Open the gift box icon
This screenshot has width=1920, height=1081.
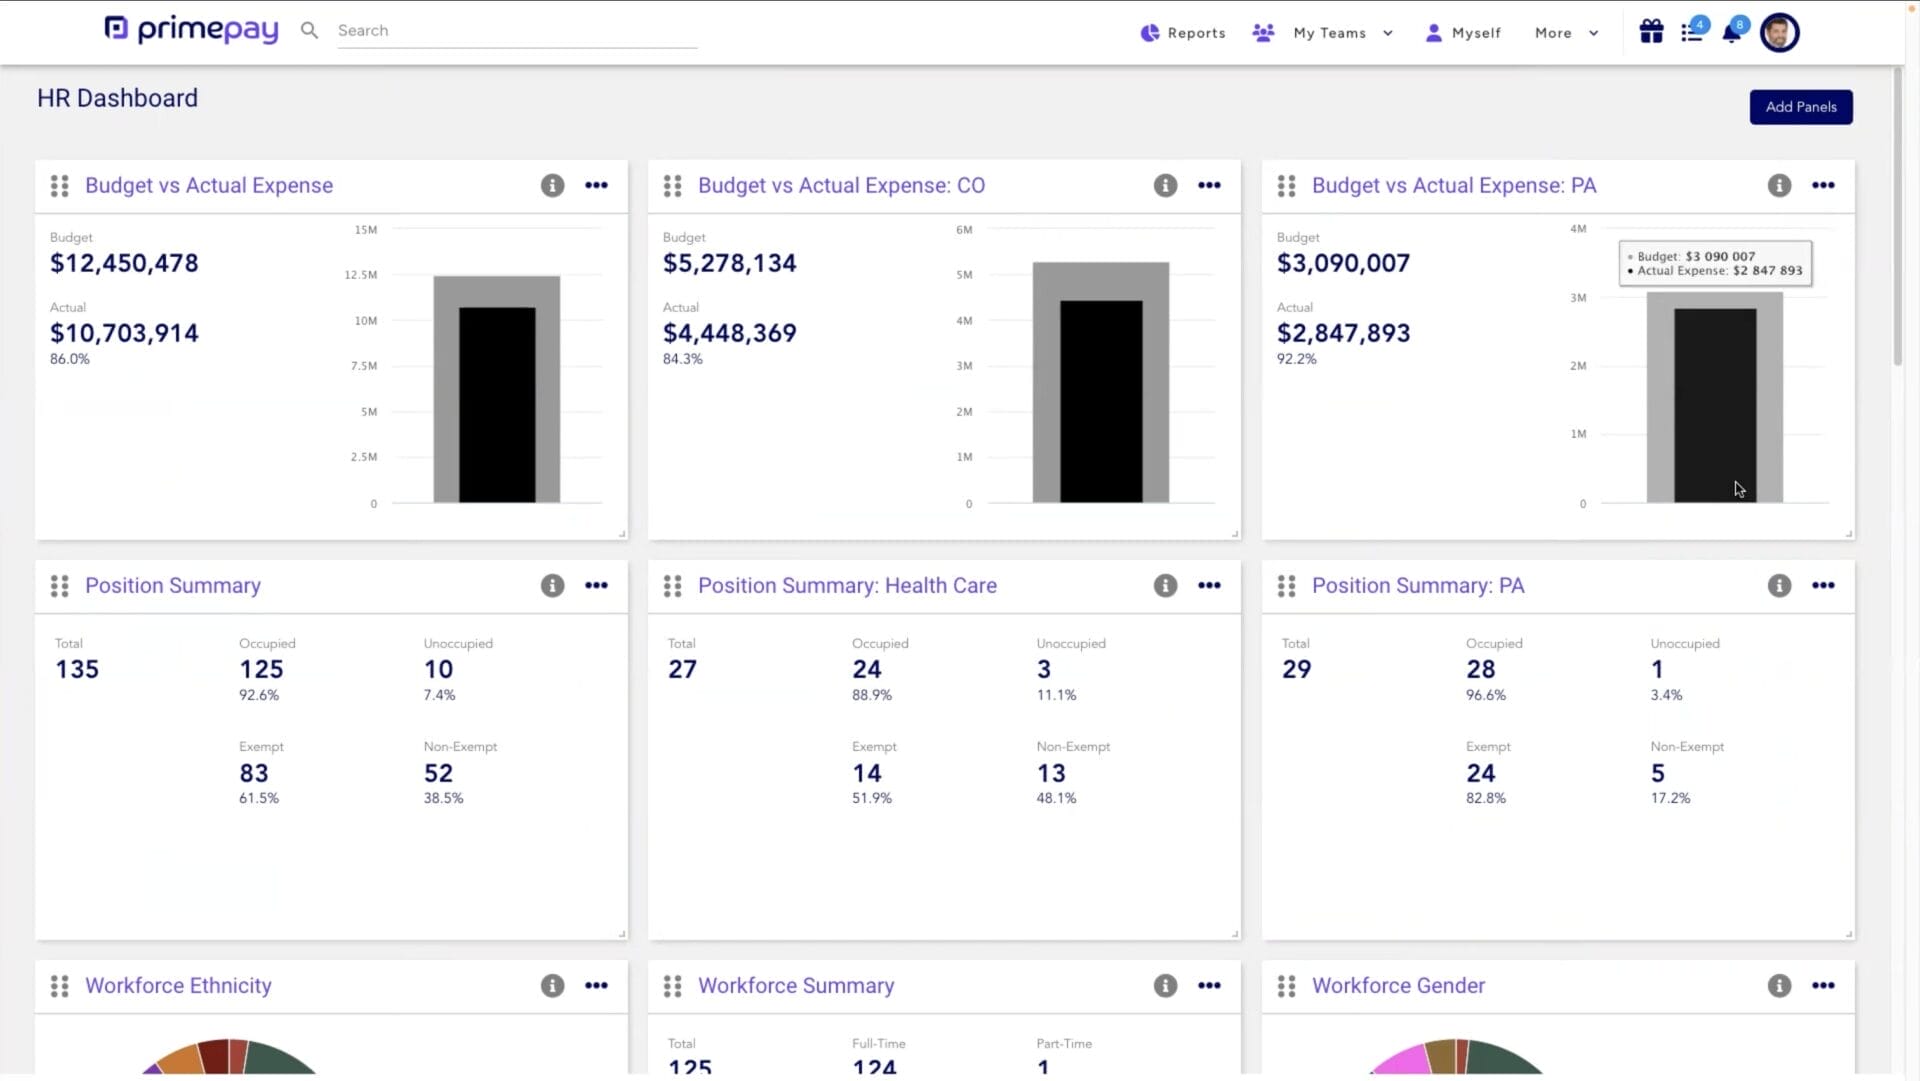[1651, 32]
